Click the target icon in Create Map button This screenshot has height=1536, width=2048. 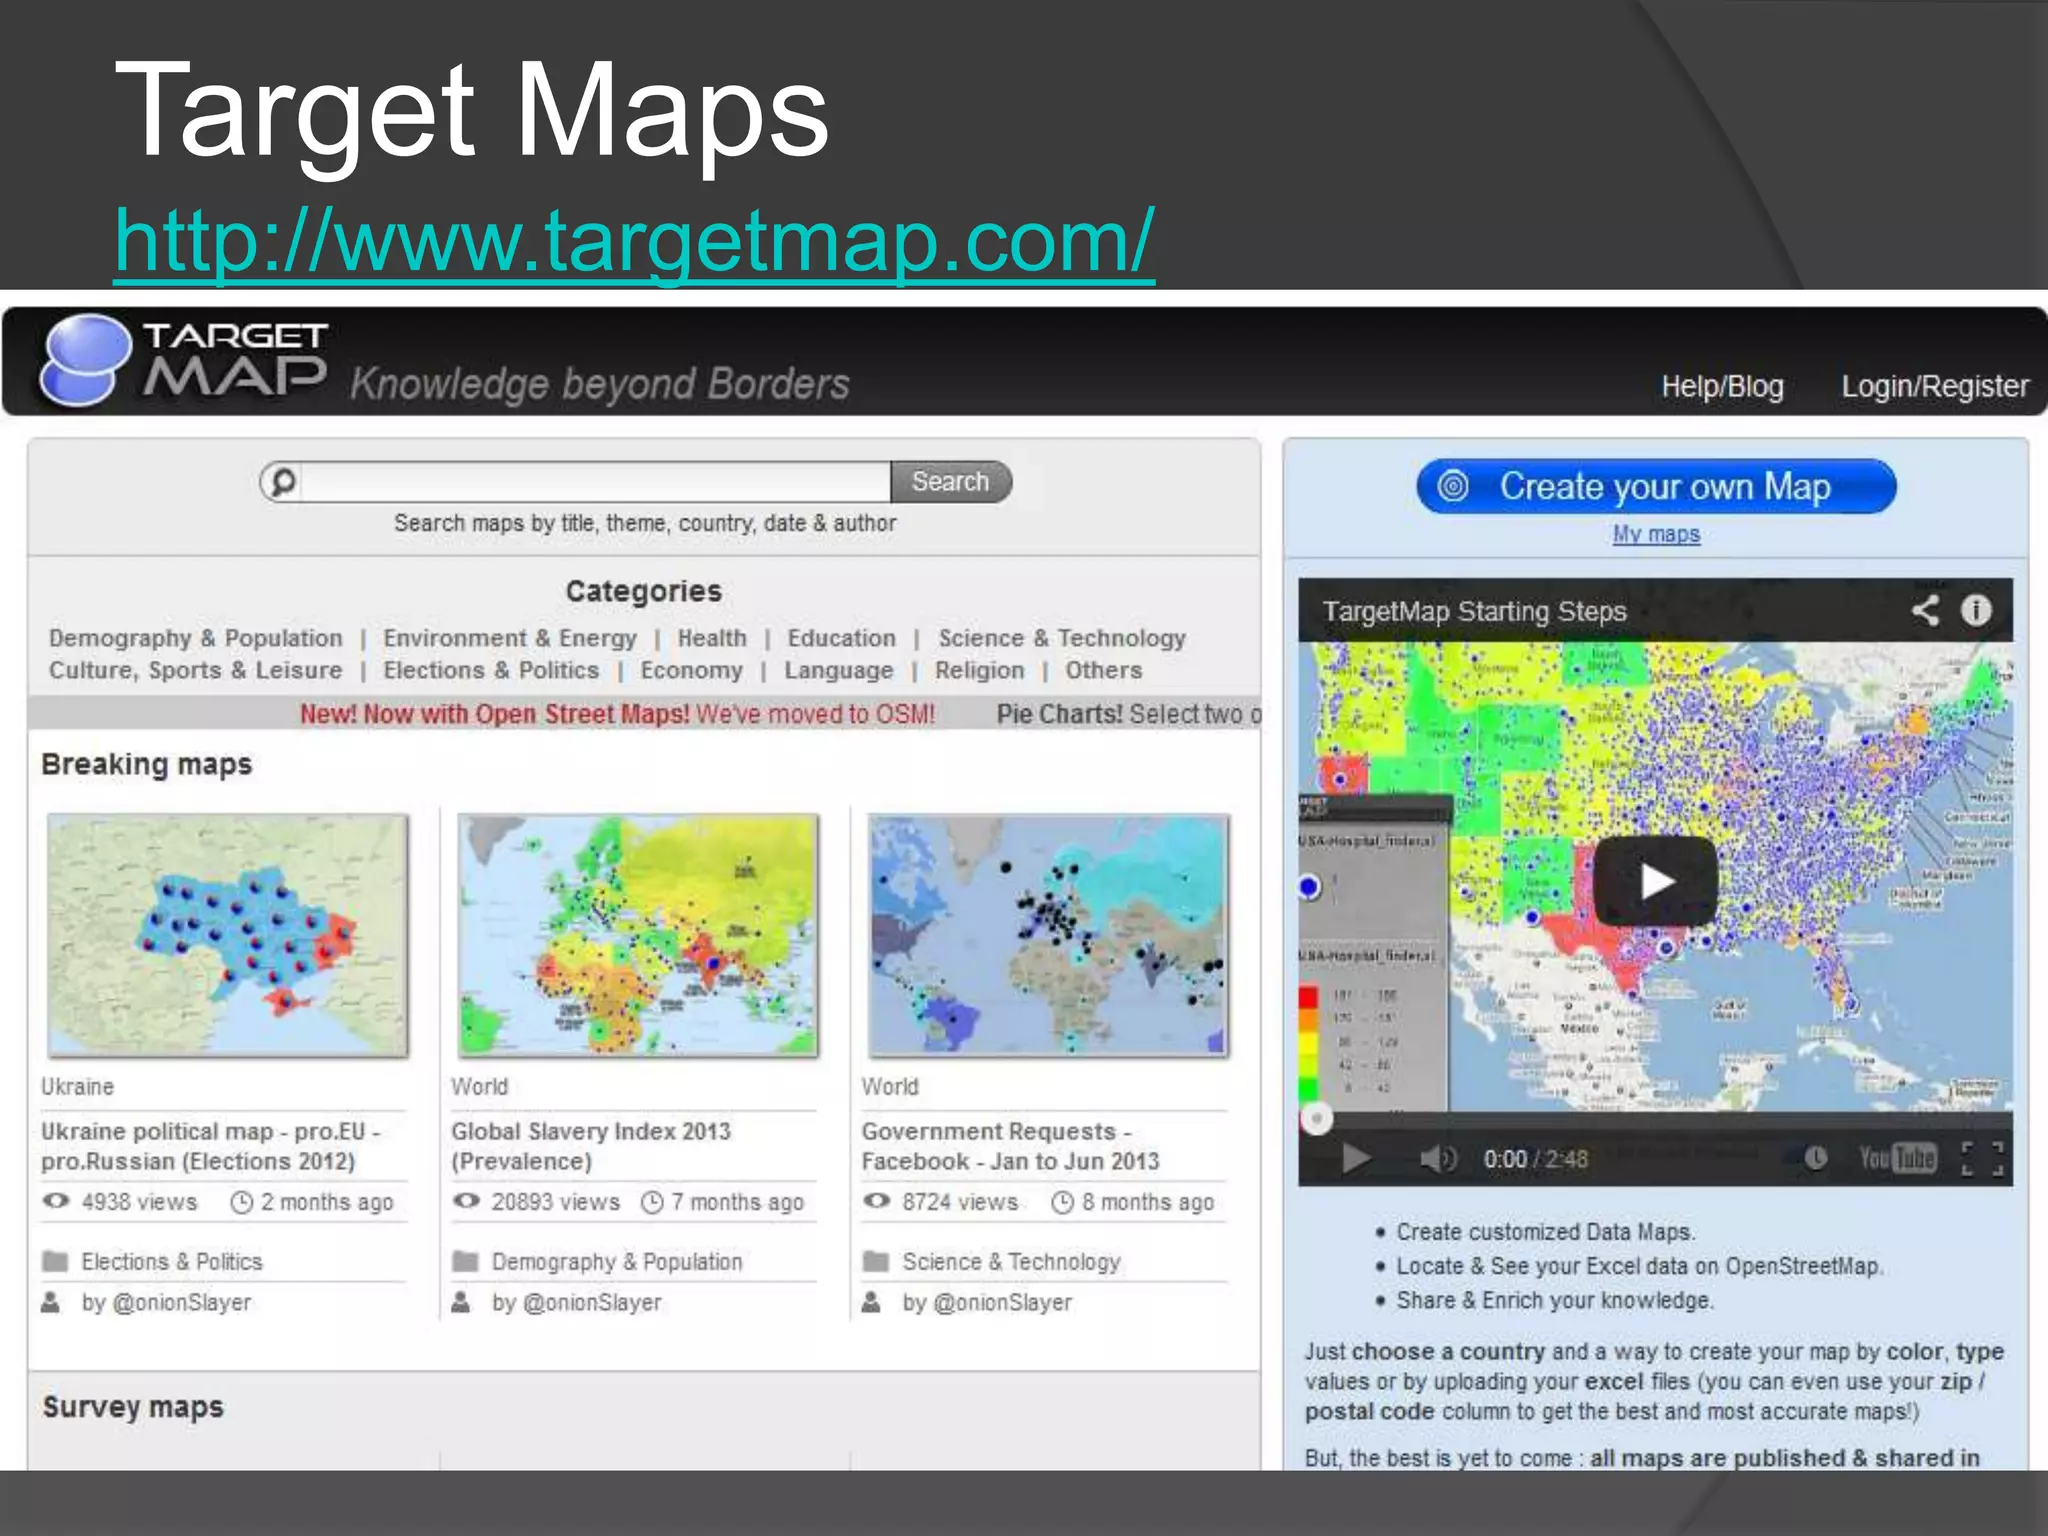(x=1453, y=486)
